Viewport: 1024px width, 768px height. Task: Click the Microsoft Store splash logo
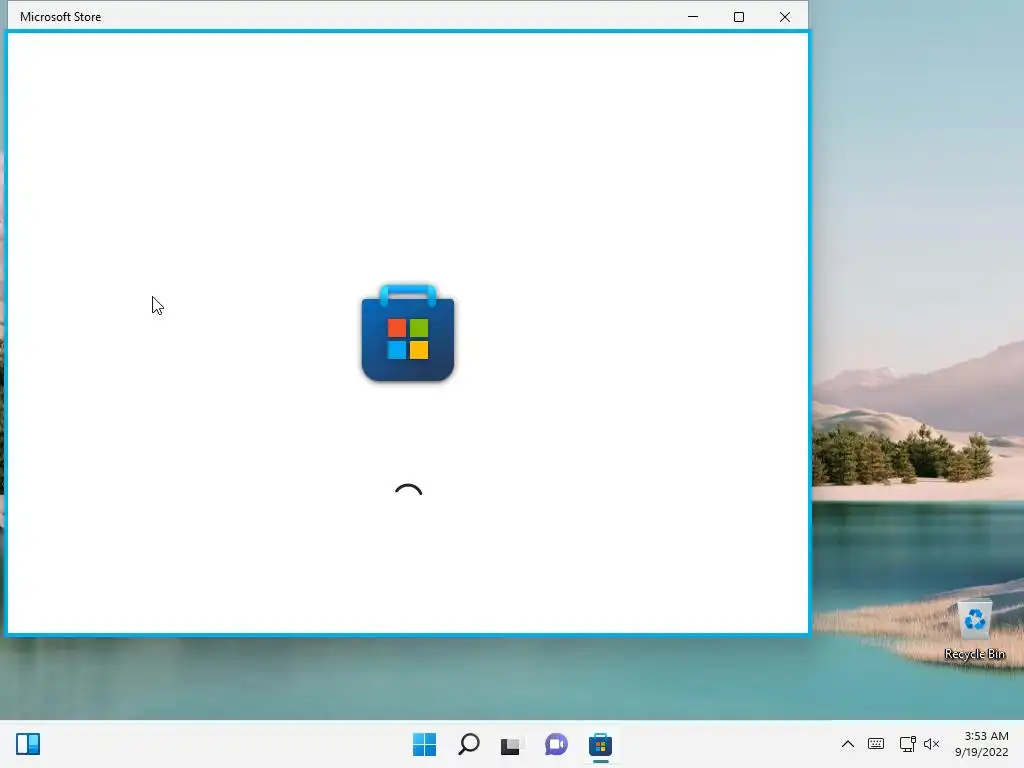coord(408,332)
